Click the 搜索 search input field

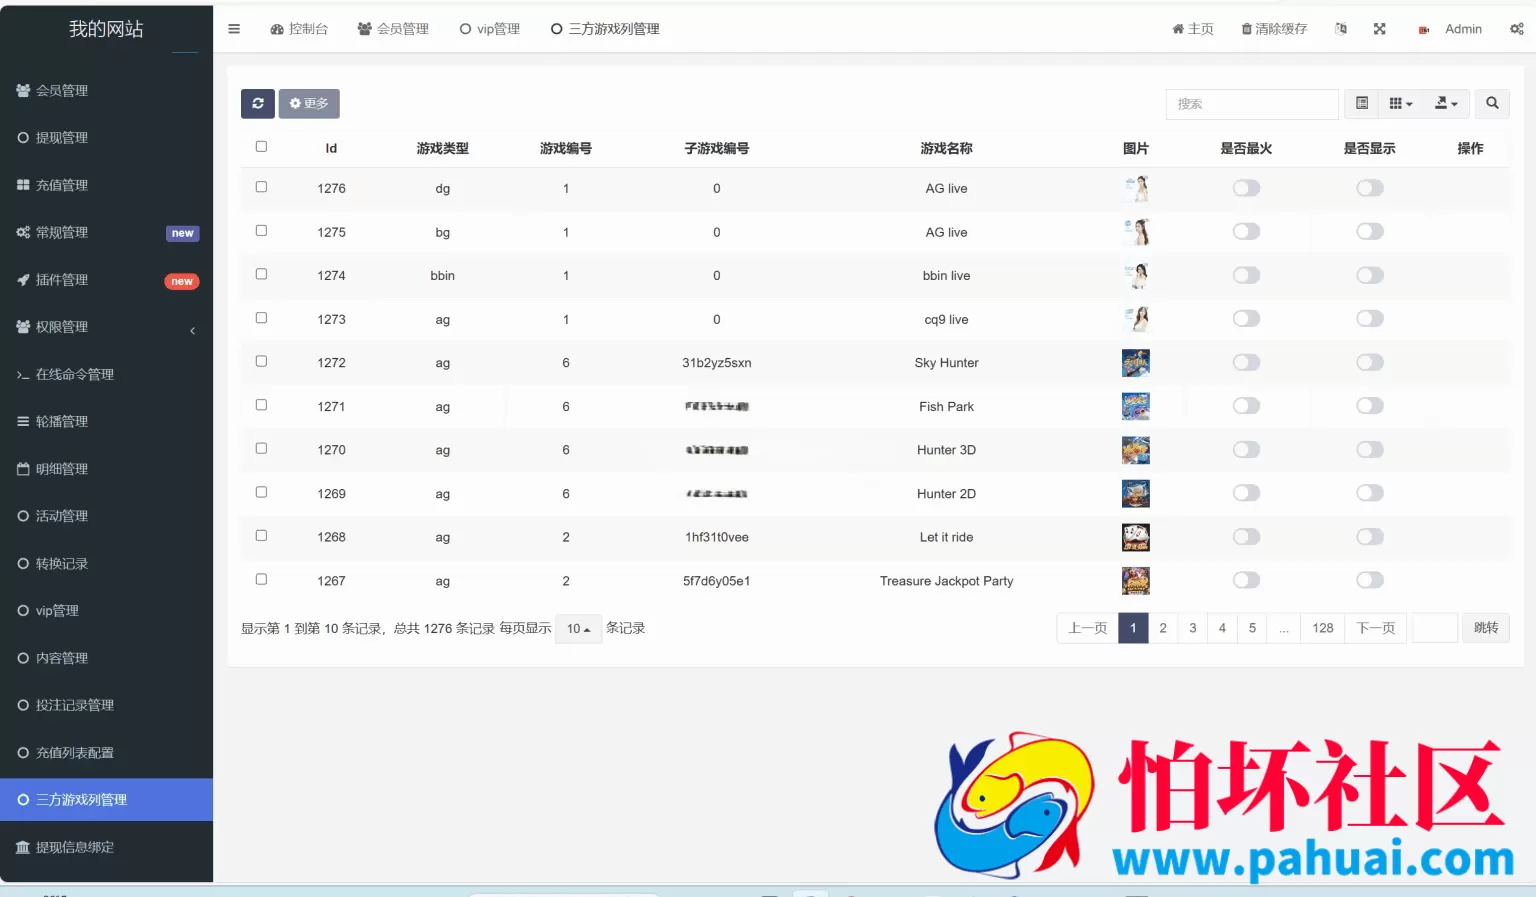[x=1252, y=104]
